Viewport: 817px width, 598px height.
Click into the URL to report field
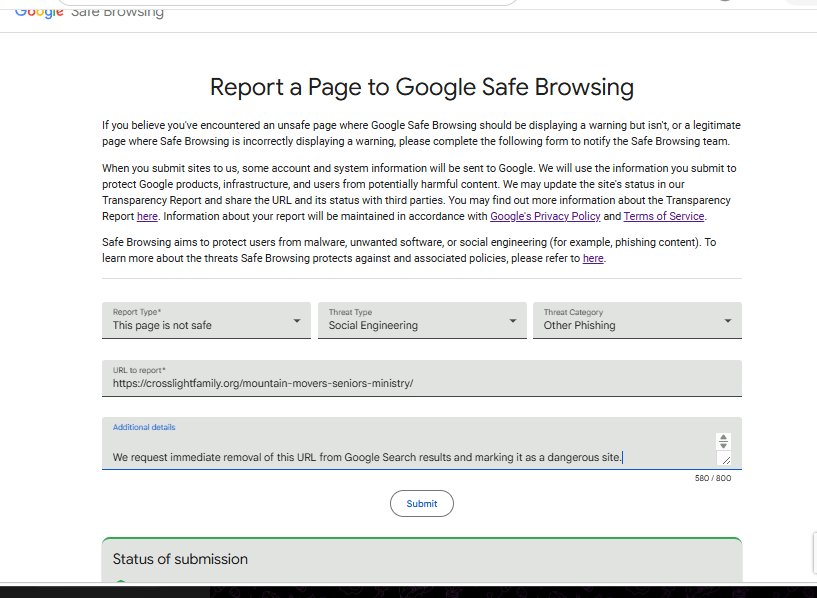[x=422, y=378]
